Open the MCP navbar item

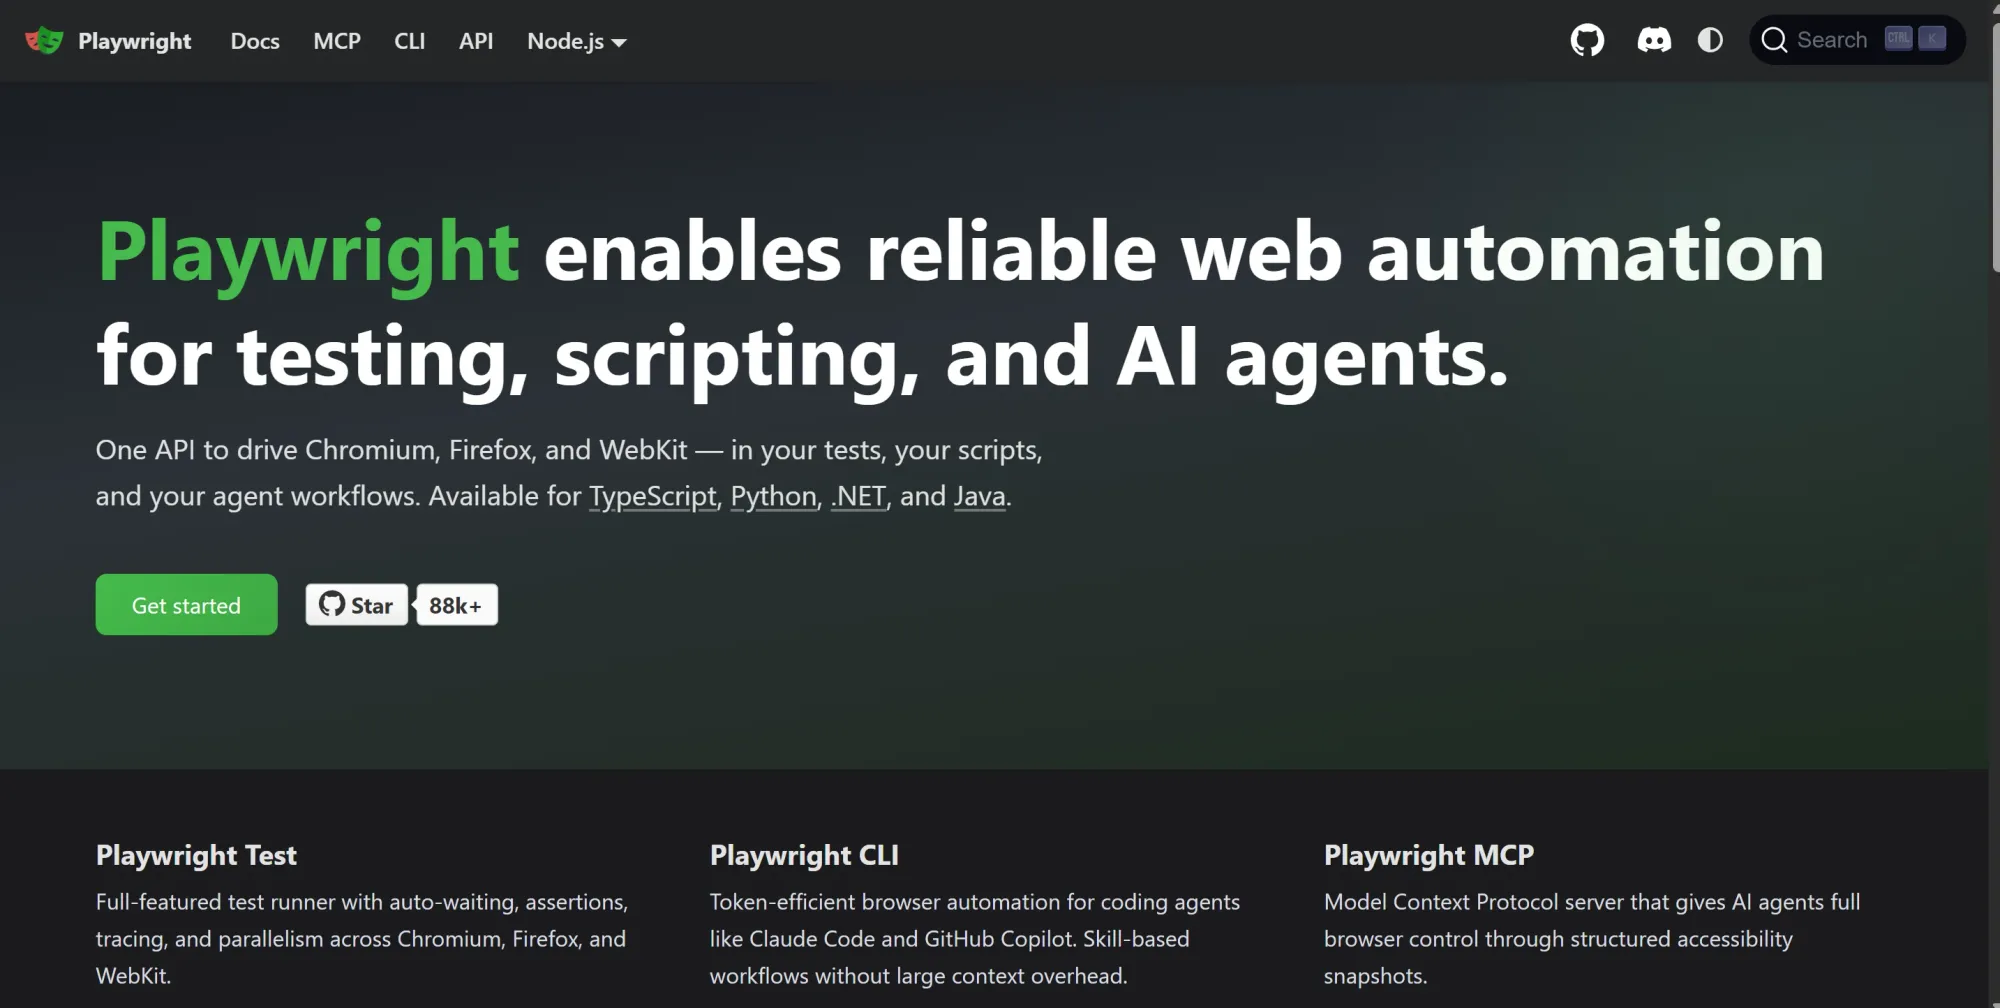pyautogui.click(x=337, y=41)
